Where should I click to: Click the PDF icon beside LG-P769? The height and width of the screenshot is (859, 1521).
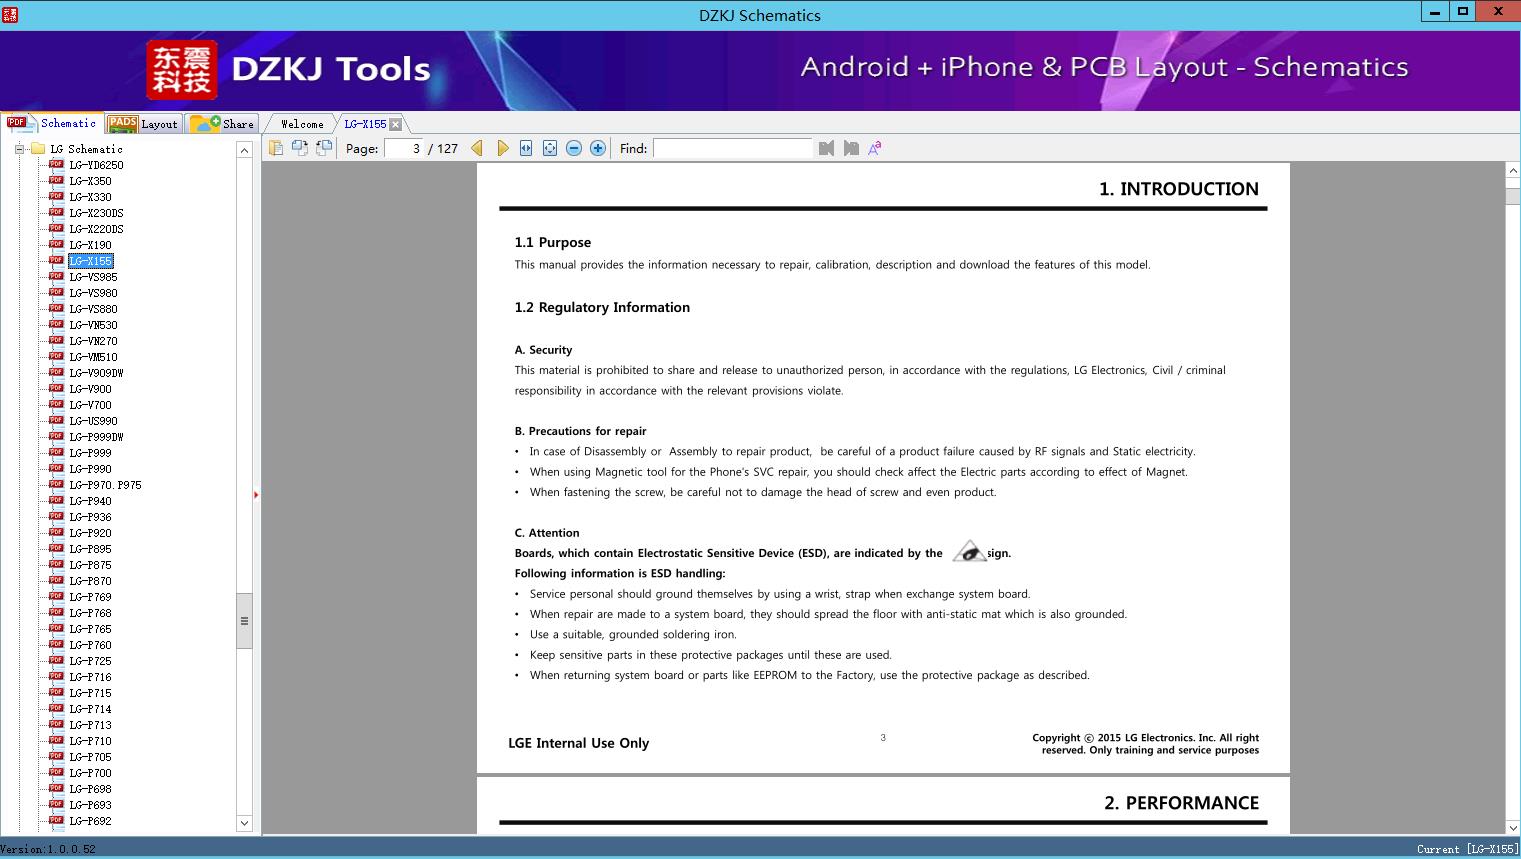pos(56,596)
